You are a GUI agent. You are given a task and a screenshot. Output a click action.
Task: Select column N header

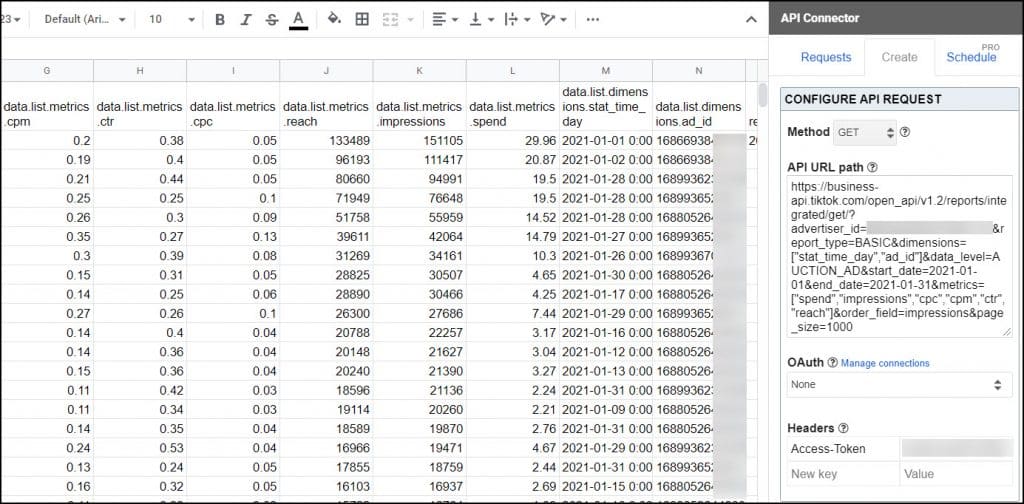tap(699, 71)
